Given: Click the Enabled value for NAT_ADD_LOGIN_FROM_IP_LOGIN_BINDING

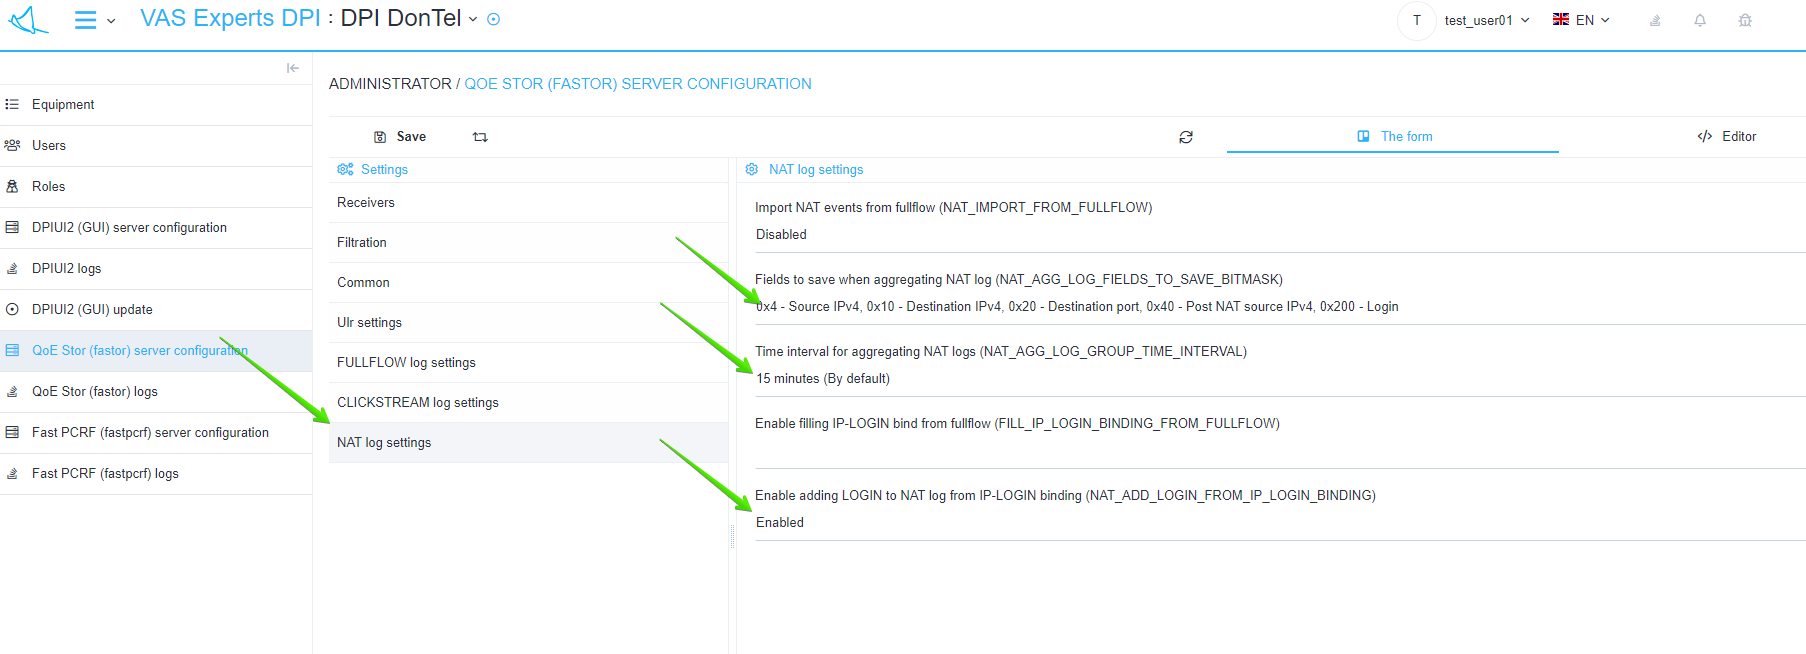Looking at the screenshot, I should pos(780,522).
